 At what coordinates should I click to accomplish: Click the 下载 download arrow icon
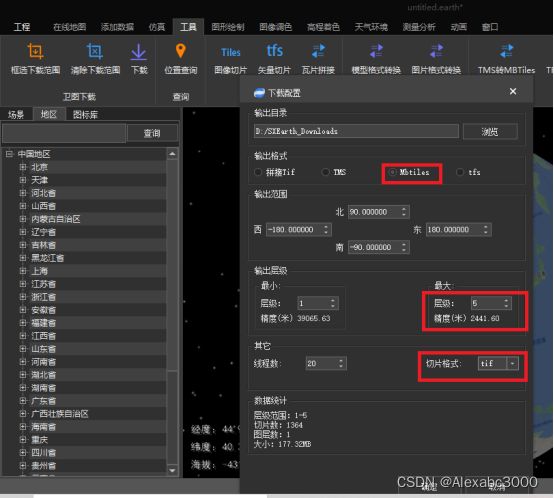138,52
